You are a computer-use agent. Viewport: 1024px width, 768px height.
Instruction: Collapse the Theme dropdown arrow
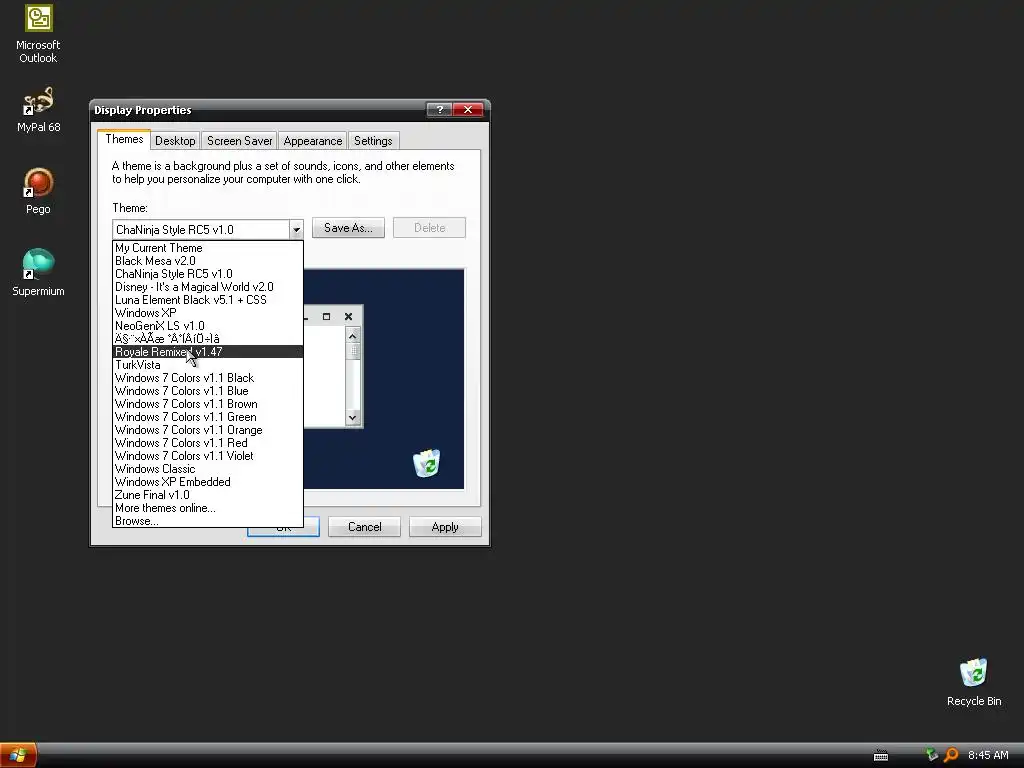tap(296, 229)
